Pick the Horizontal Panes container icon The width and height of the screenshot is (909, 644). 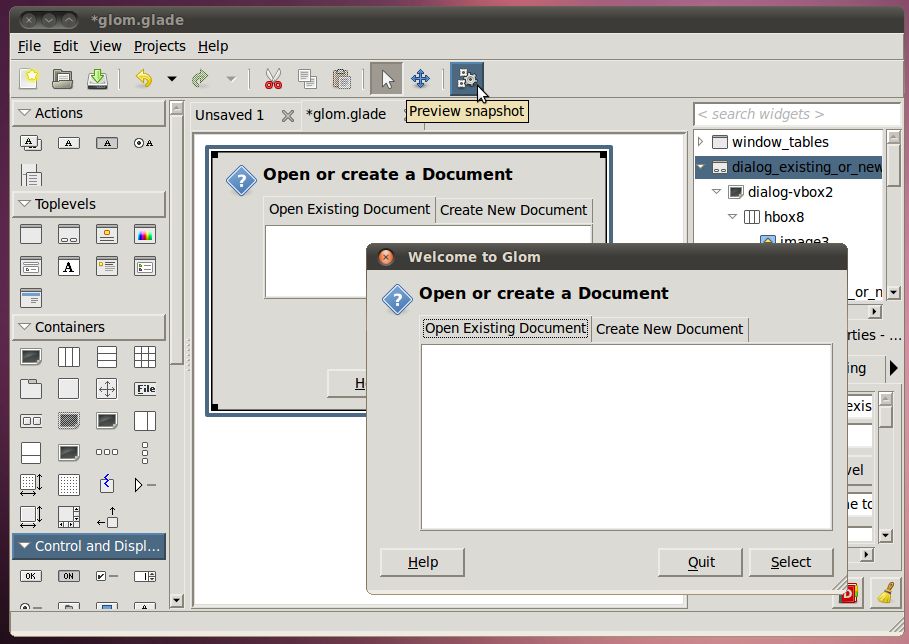click(145, 421)
